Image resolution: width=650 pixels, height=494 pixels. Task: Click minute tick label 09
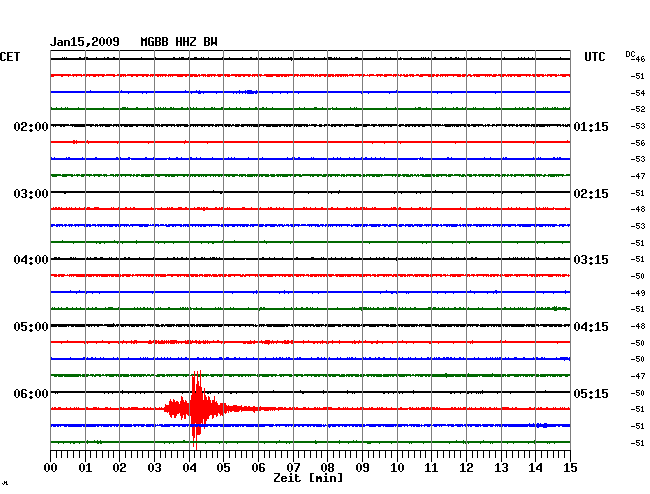pos(362,467)
